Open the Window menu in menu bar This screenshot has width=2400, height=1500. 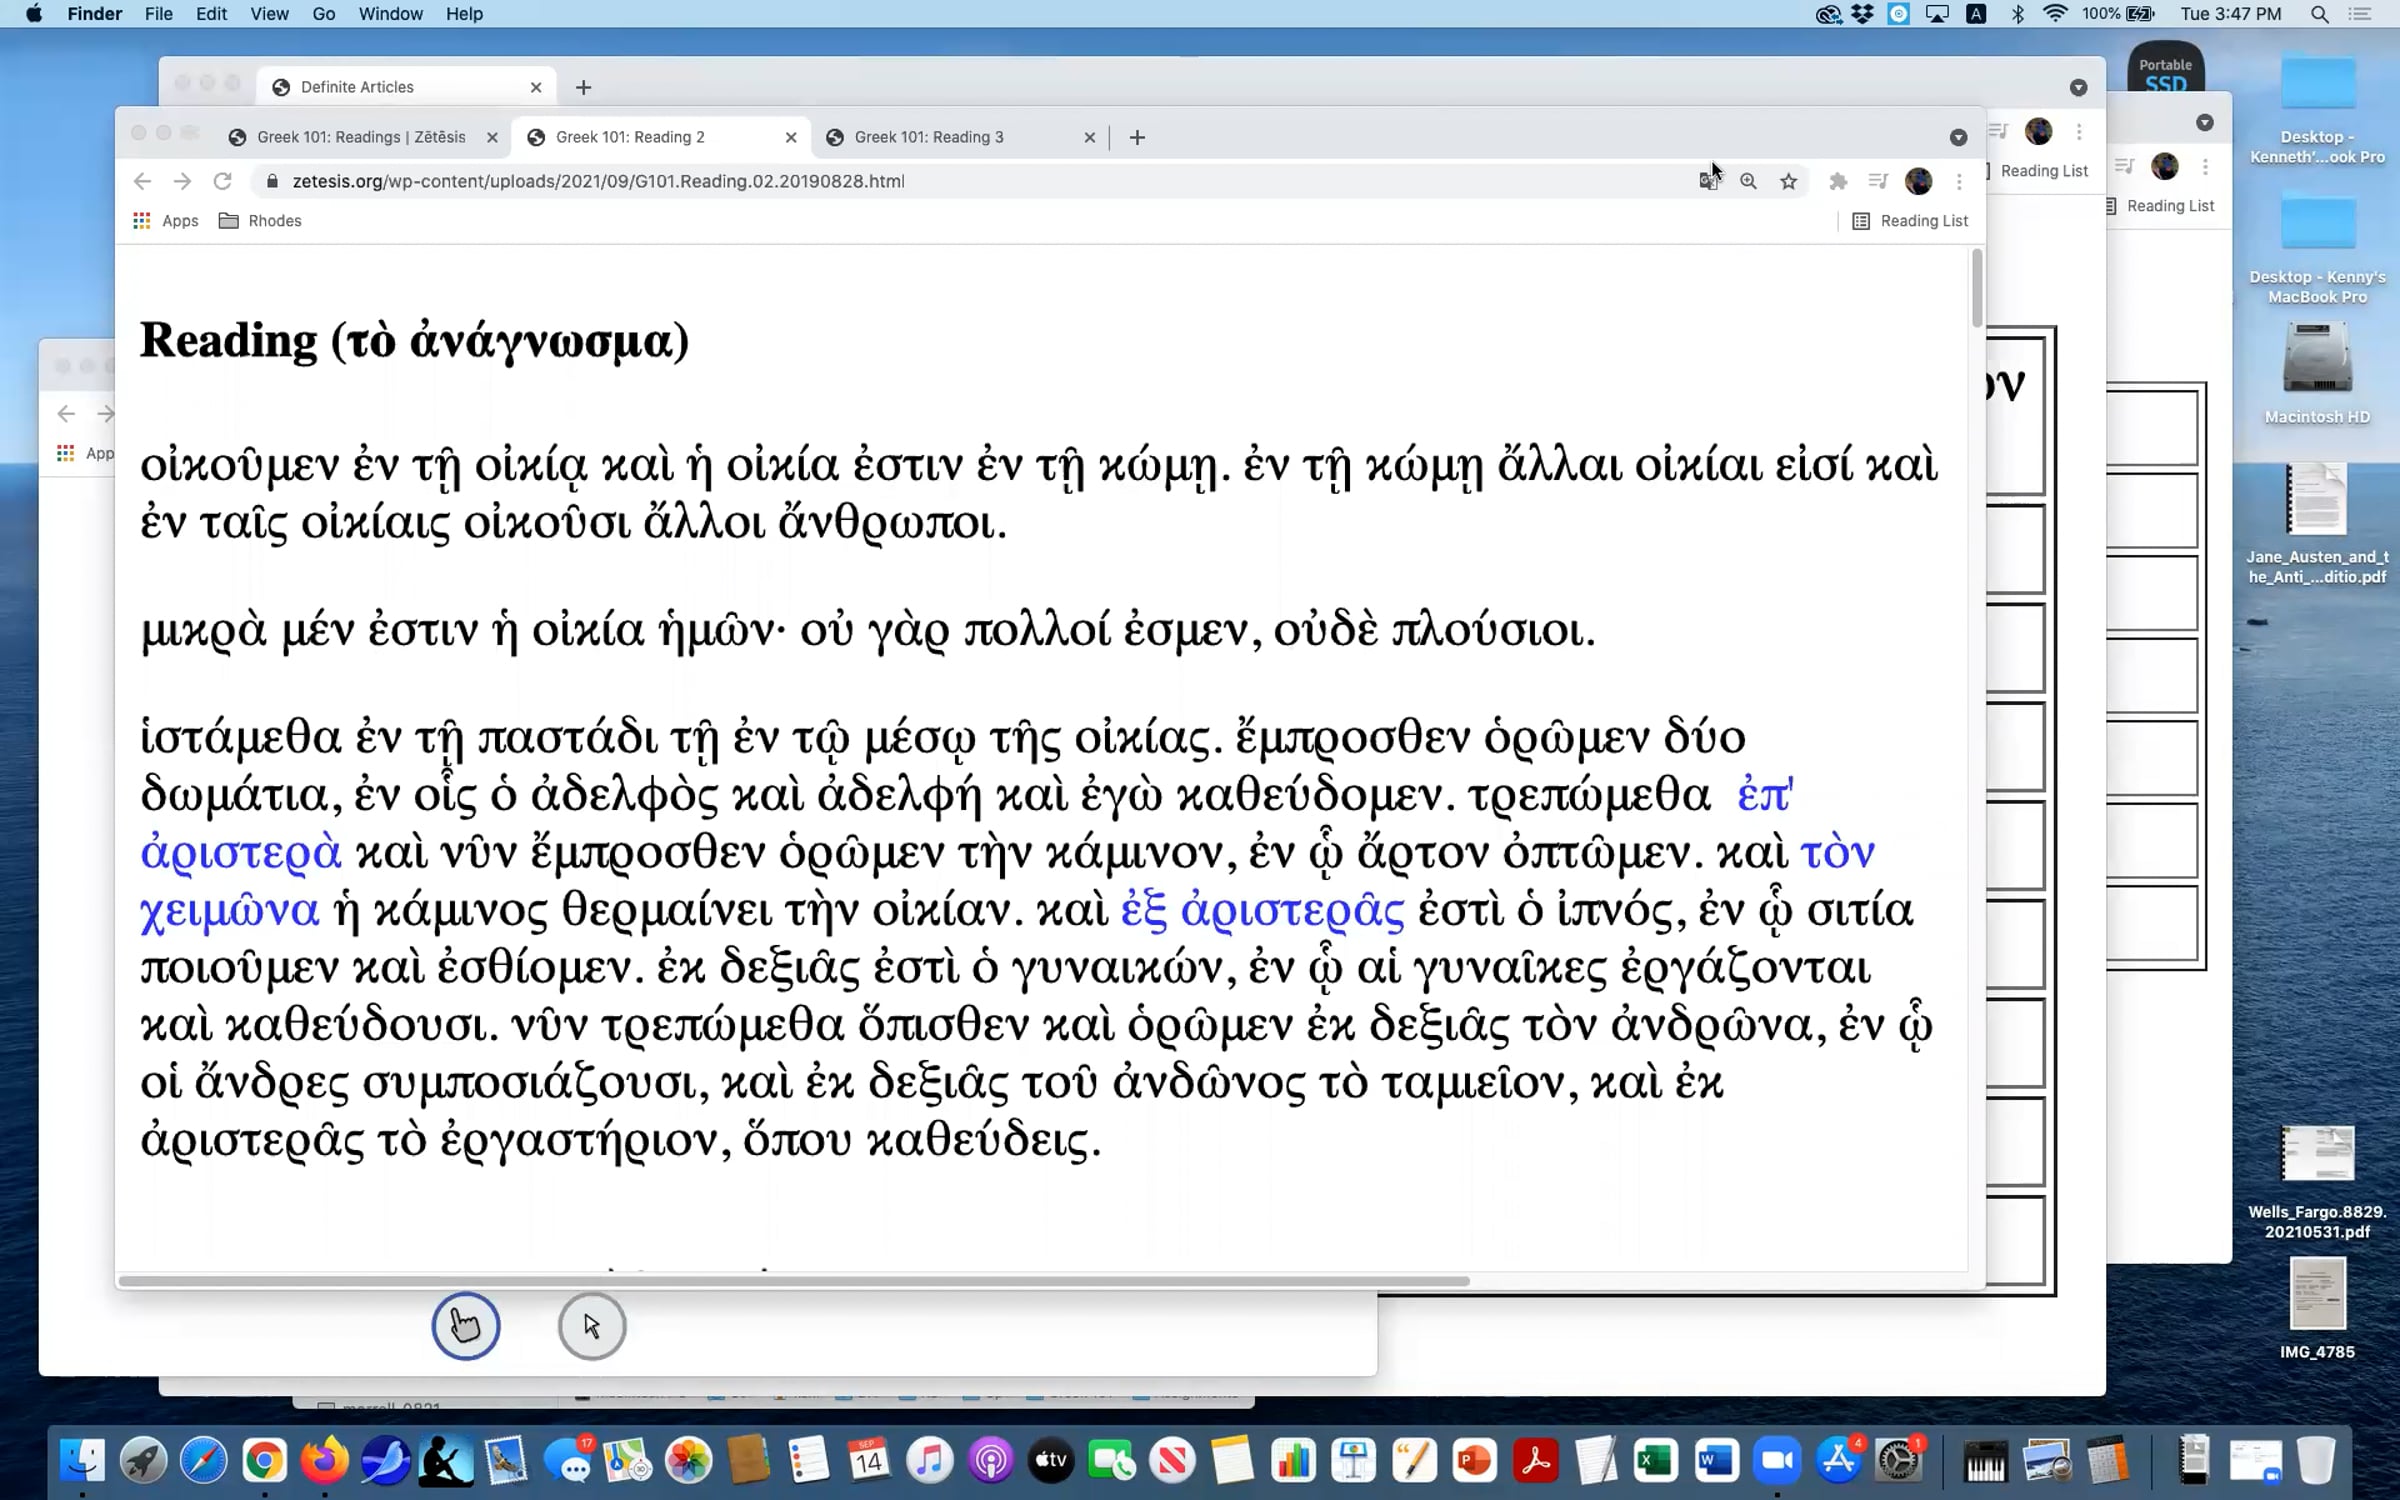pos(391,14)
